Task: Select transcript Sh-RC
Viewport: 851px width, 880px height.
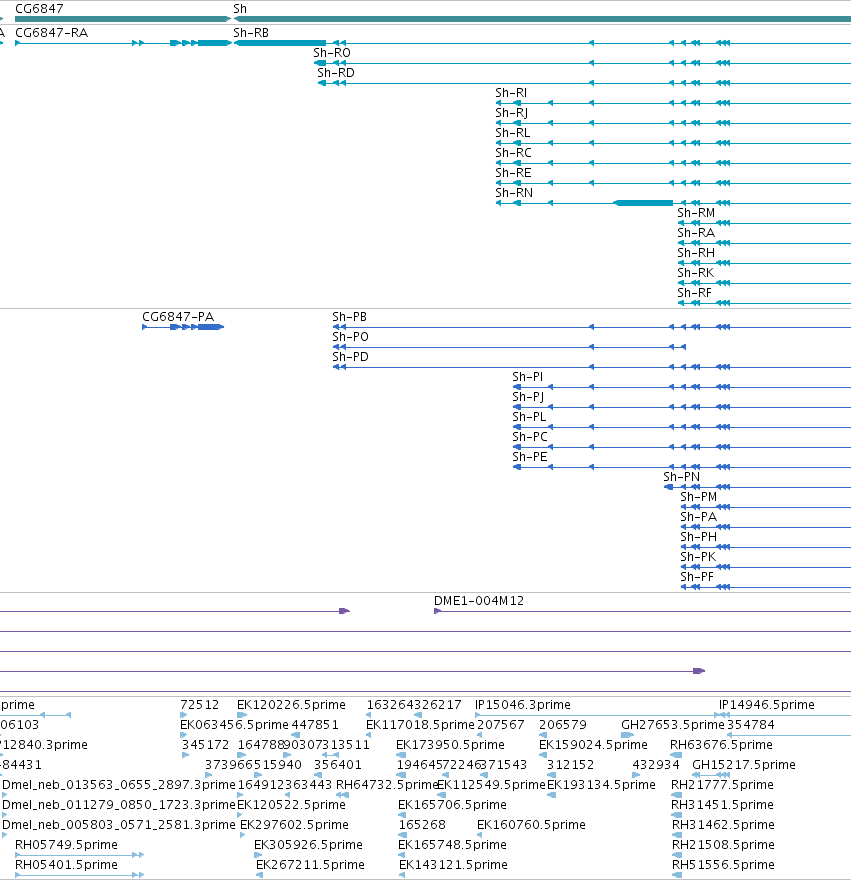Action: tap(513, 153)
